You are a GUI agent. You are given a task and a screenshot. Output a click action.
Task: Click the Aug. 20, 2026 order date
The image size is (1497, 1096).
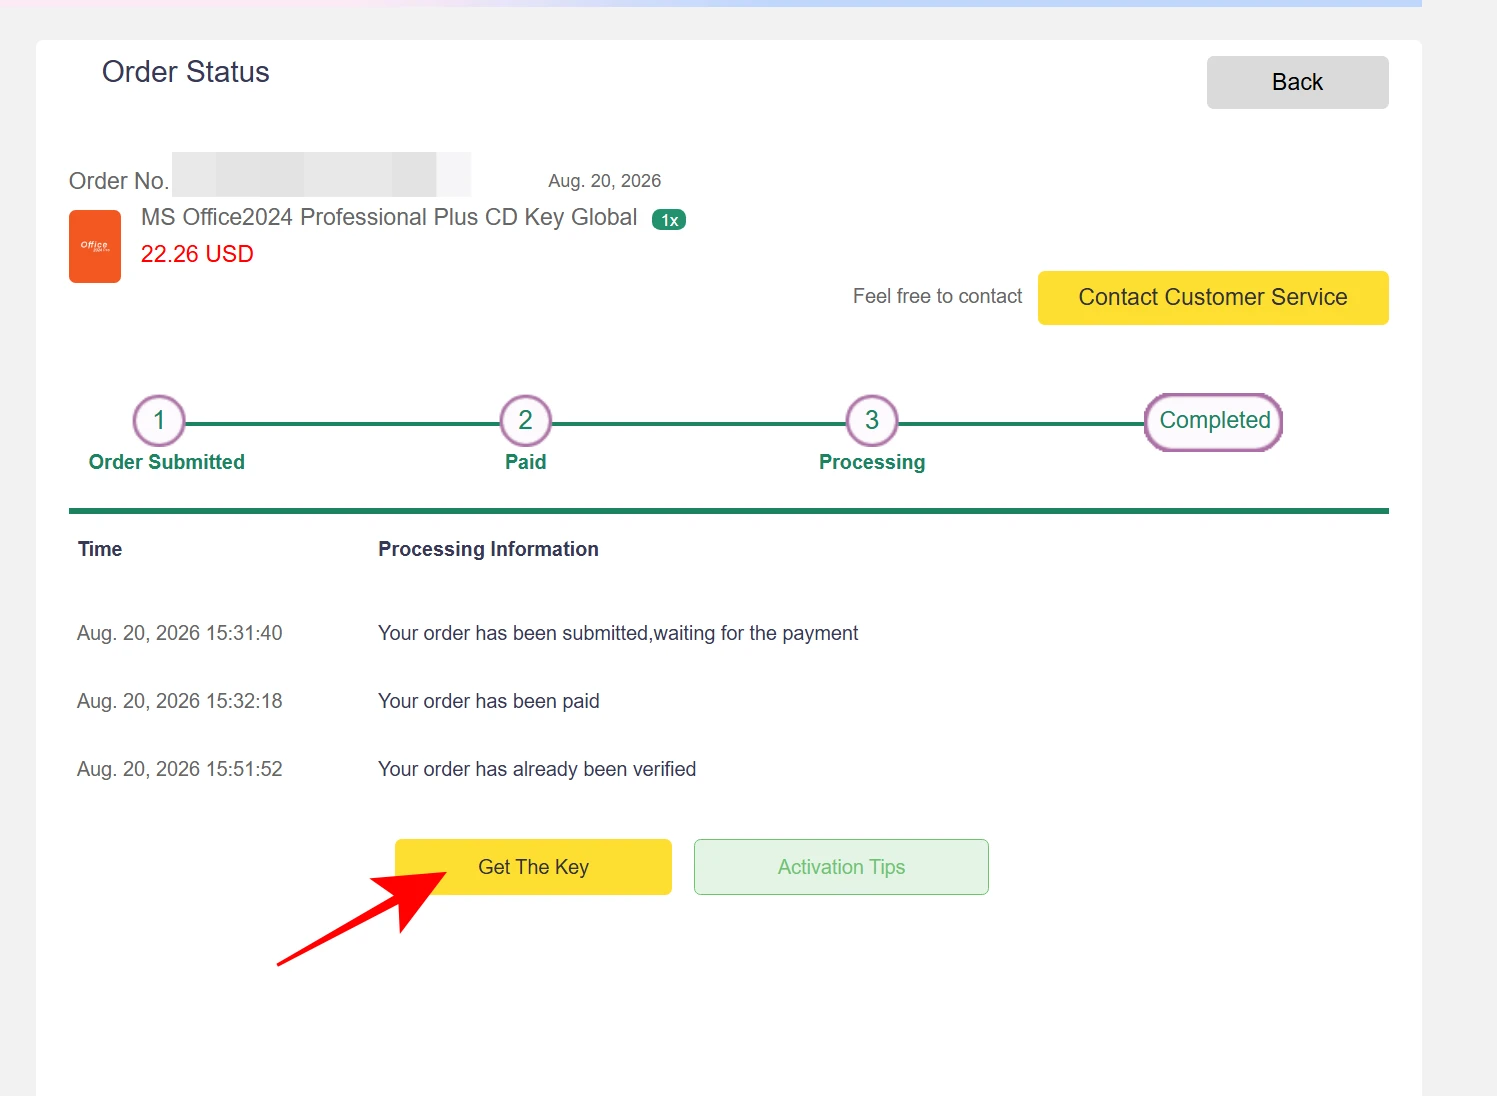[x=604, y=181]
